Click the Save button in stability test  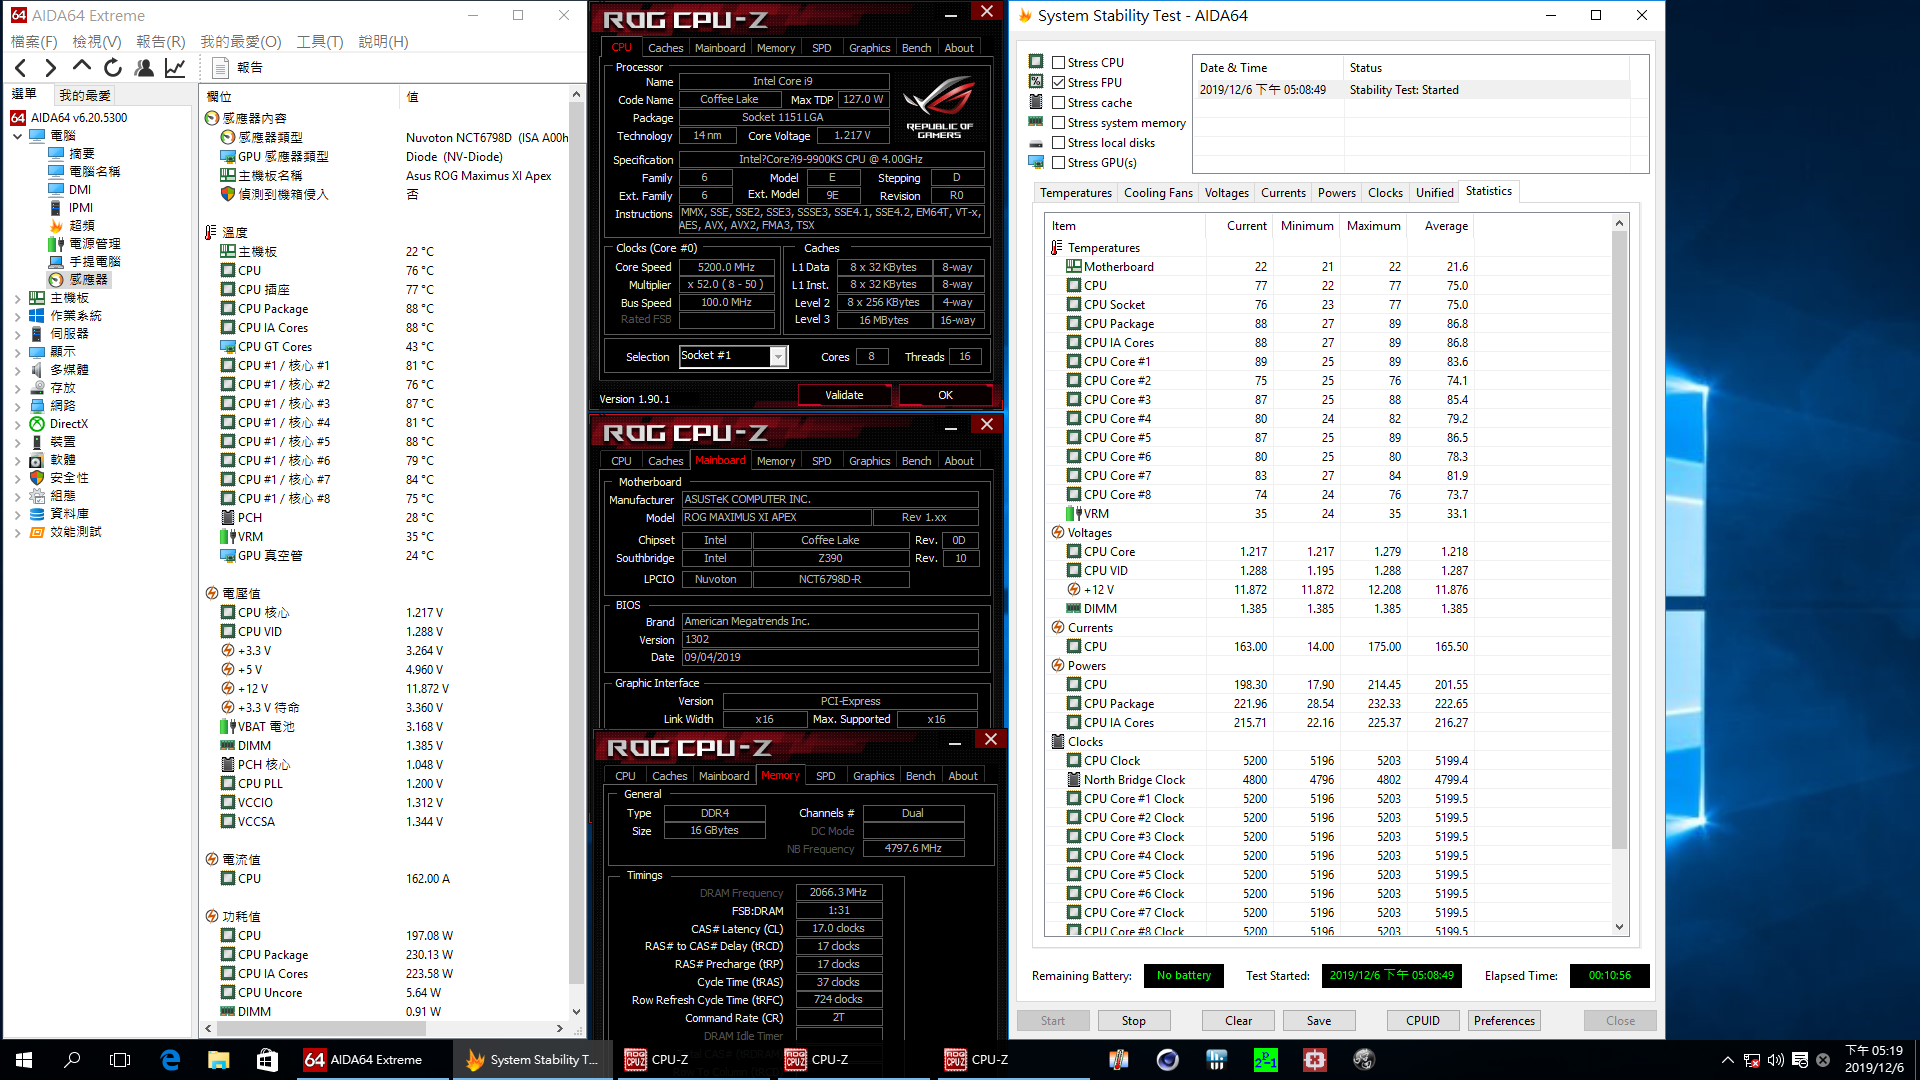(1319, 1019)
